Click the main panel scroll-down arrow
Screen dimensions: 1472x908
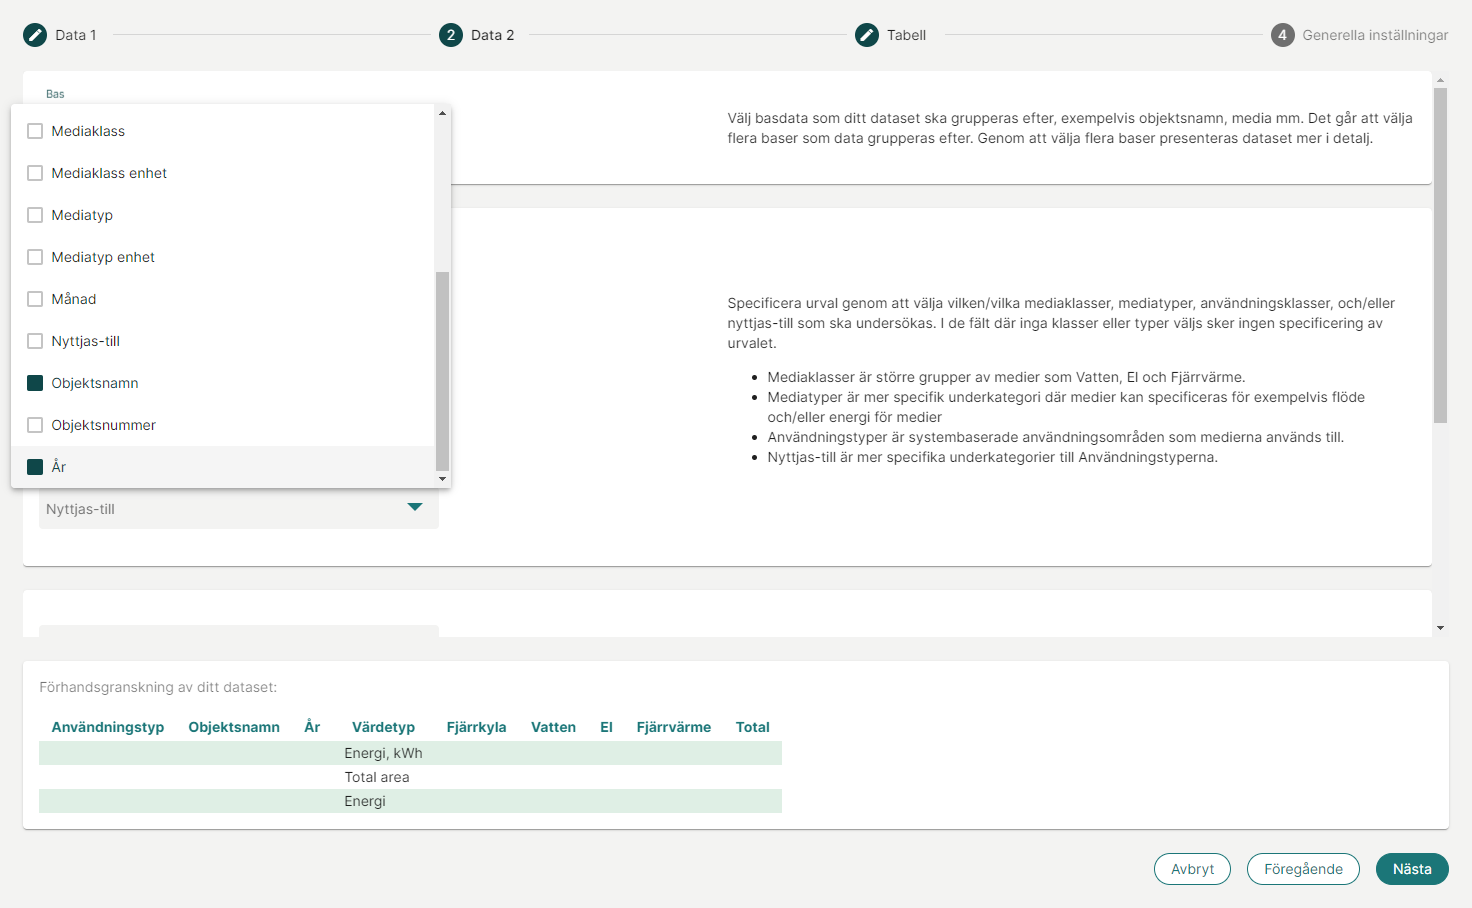pyautogui.click(x=1440, y=628)
